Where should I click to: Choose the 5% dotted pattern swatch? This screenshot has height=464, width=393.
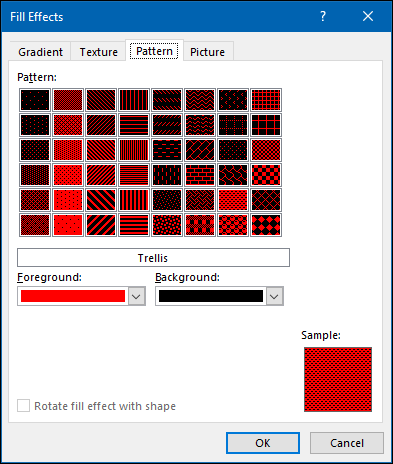click(35, 100)
